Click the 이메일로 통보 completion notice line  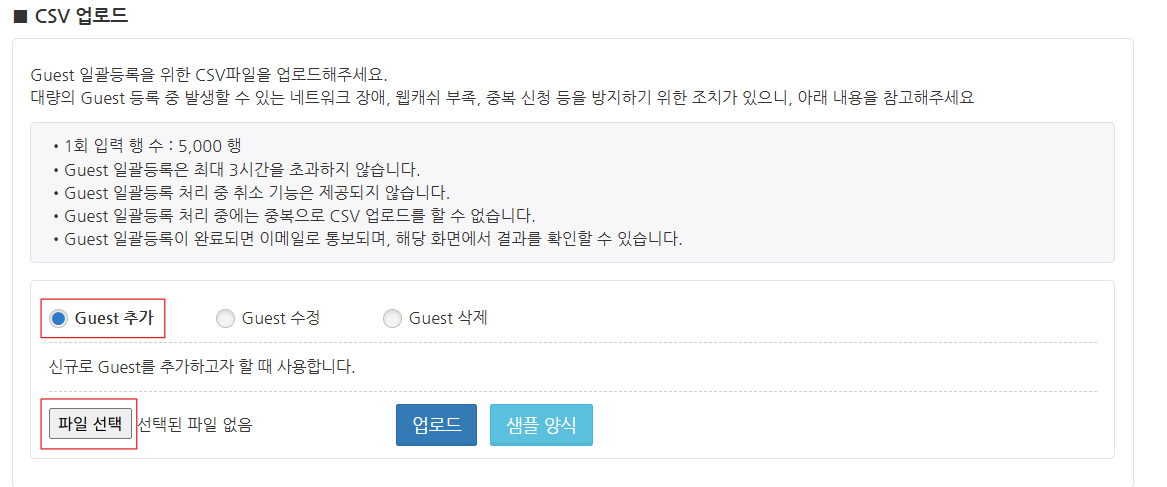(x=367, y=240)
